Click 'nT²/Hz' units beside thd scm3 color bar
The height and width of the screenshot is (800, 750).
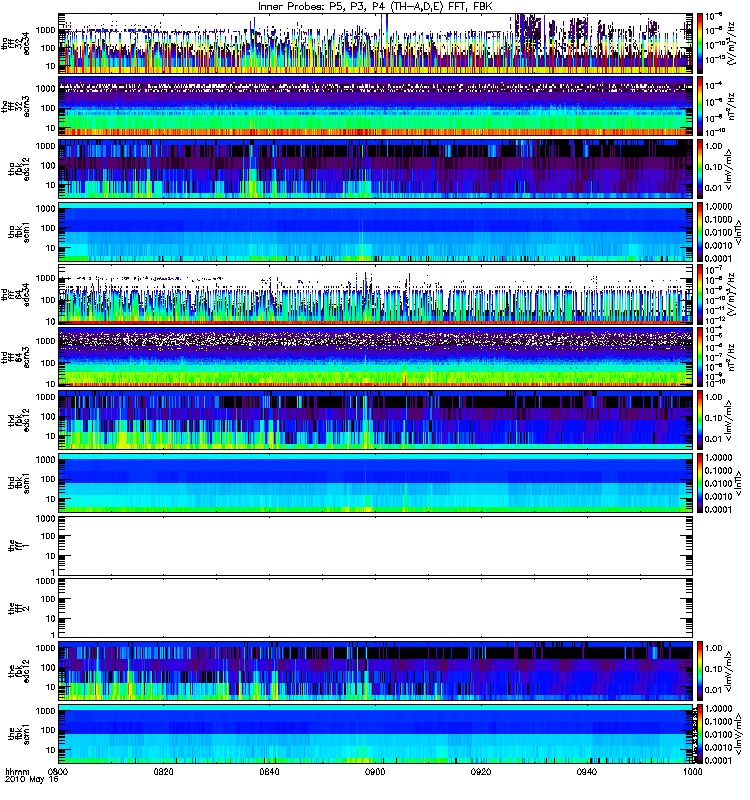(731, 357)
